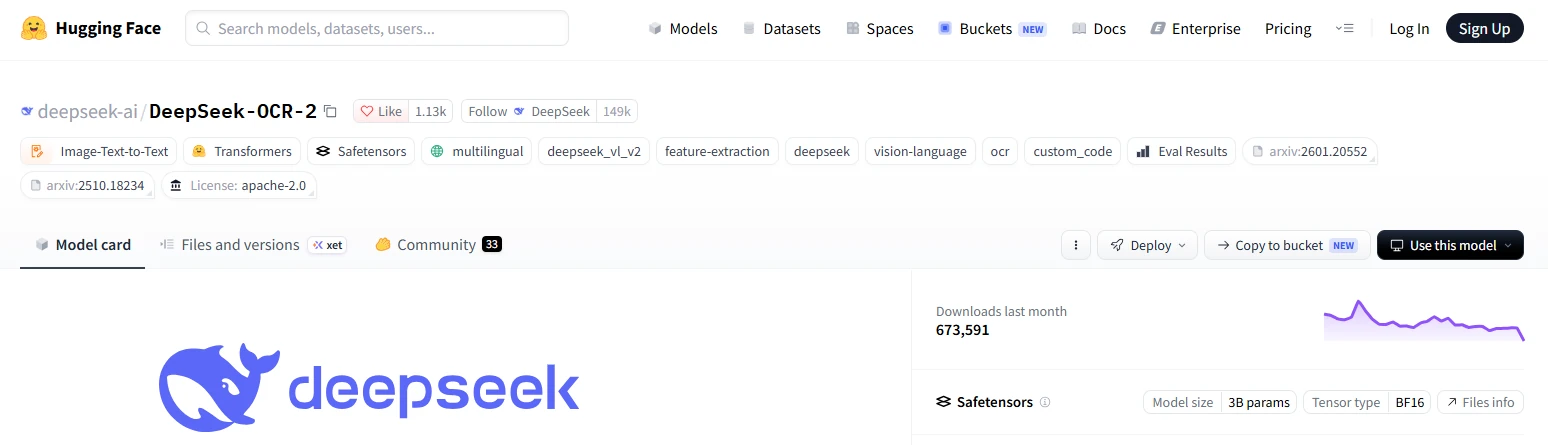Image resolution: width=1548 pixels, height=445 pixels.
Task: Open Docs in the top navigation
Action: point(1099,29)
